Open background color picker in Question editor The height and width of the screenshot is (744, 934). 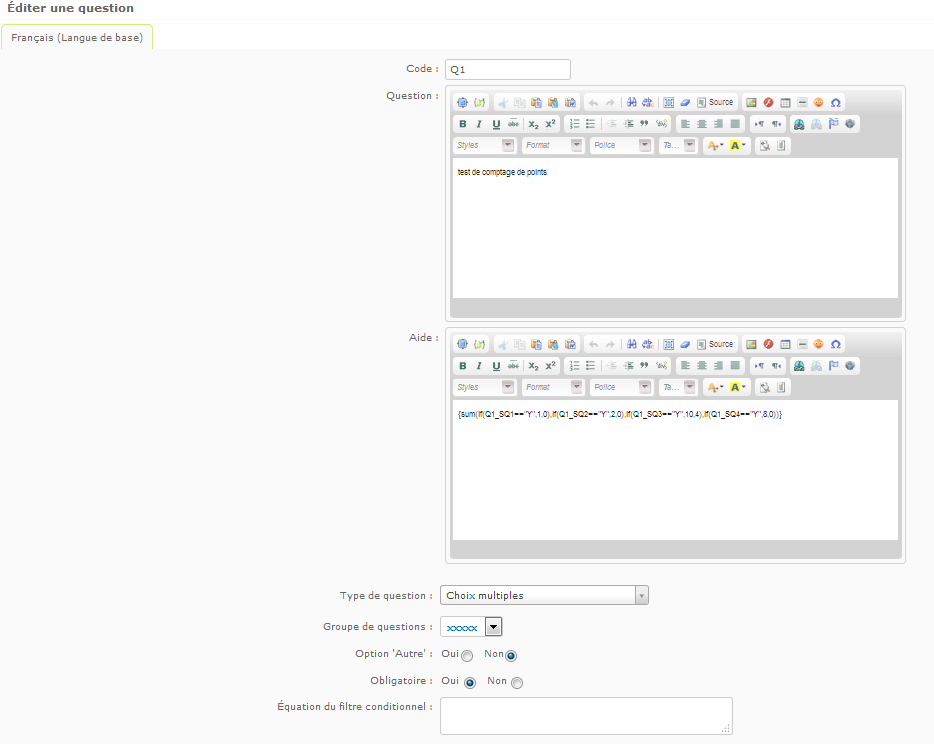pyautogui.click(x=739, y=146)
